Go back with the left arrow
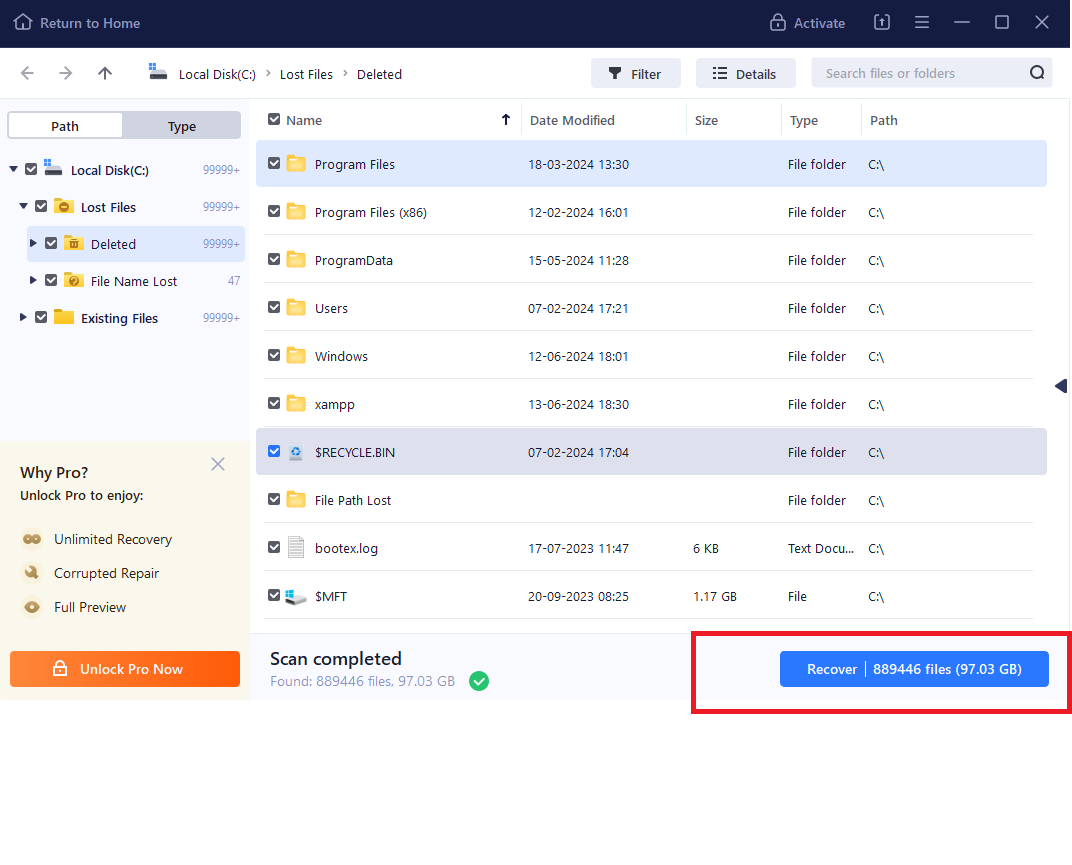Image resolution: width=1072 pixels, height=865 pixels. pyautogui.click(x=27, y=73)
